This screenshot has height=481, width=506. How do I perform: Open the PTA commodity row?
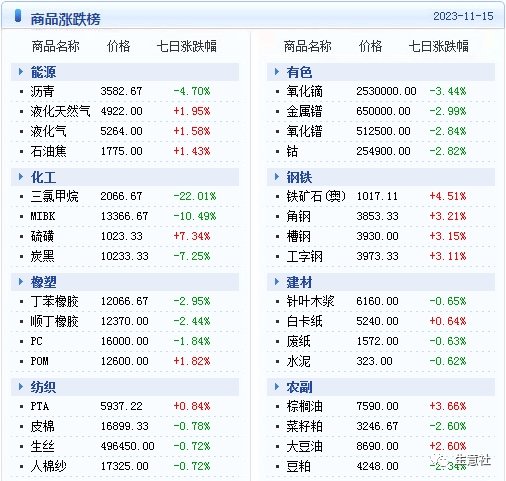pos(40,406)
